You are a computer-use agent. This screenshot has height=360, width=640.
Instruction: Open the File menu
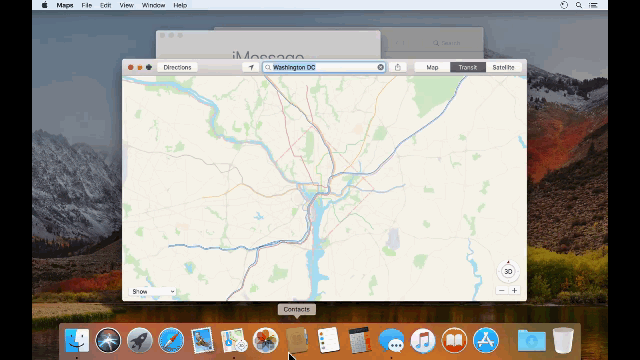(x=87, y=5)
